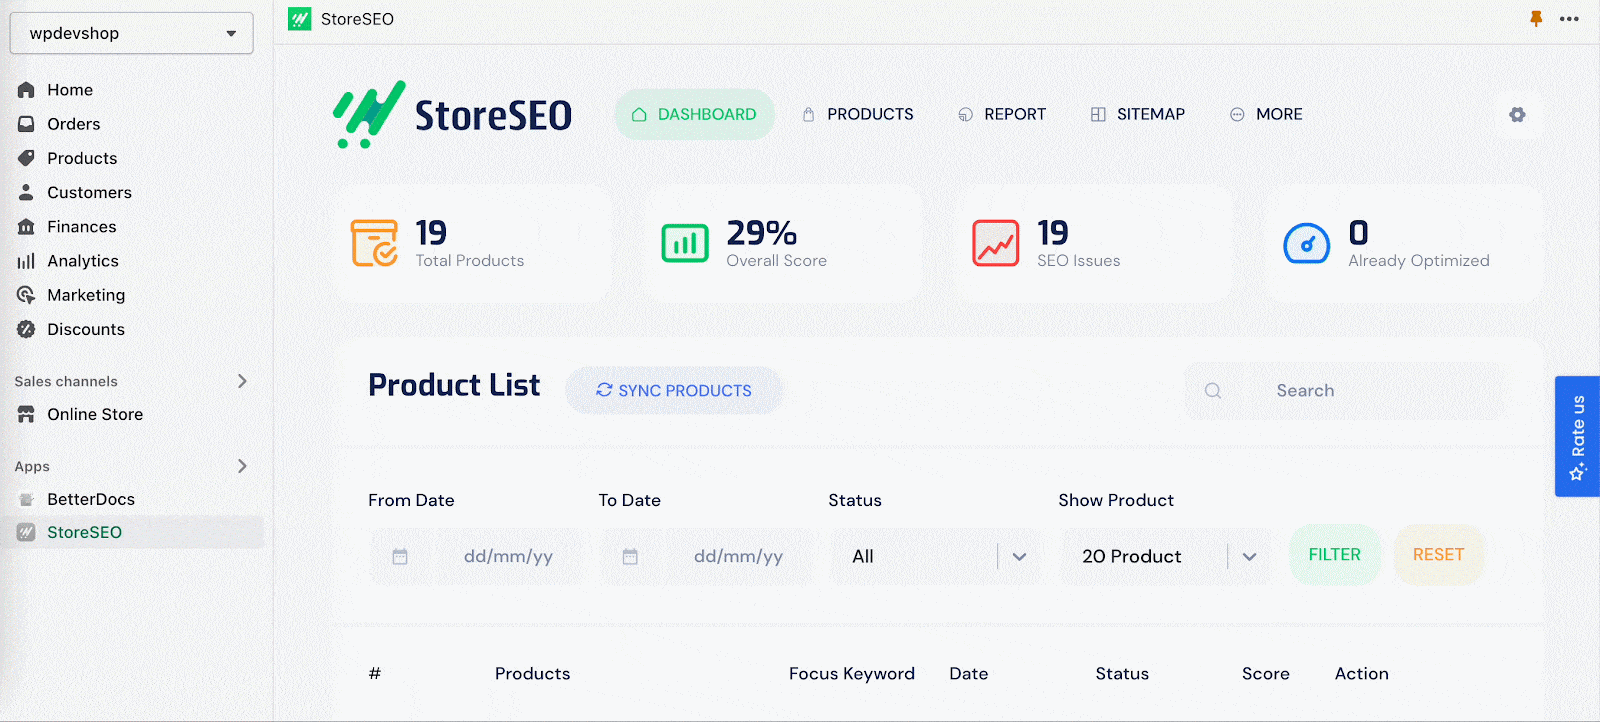This screenshot has height=722, width=1600.
Task: Click the SEO Issues red graph icon
Action: pos(996,243)
